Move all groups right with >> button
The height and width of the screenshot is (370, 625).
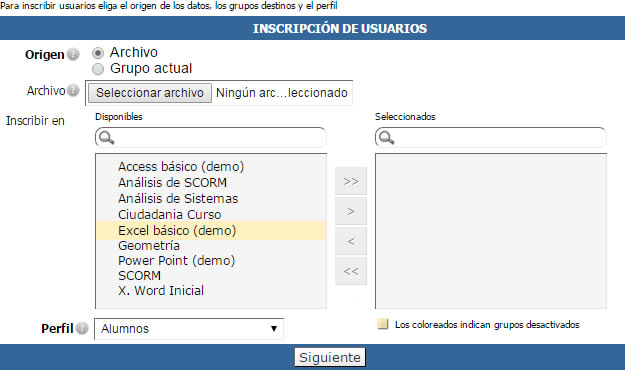point(351,181)
